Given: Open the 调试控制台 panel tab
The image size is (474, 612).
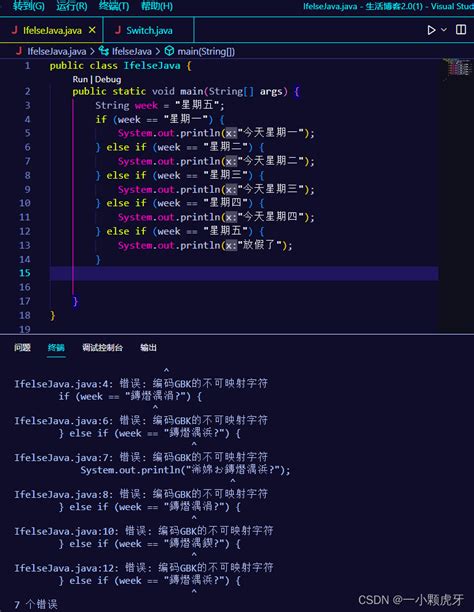Looking at the screenshot, I should [102, 347].
